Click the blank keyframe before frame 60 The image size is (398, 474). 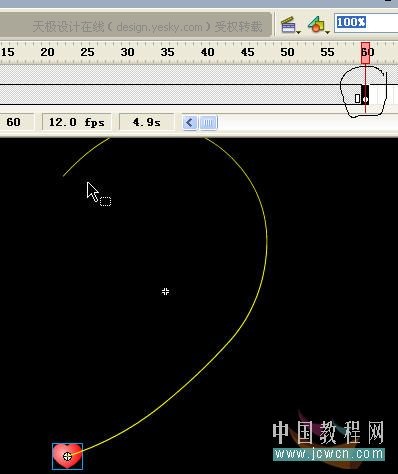[358, 98]
